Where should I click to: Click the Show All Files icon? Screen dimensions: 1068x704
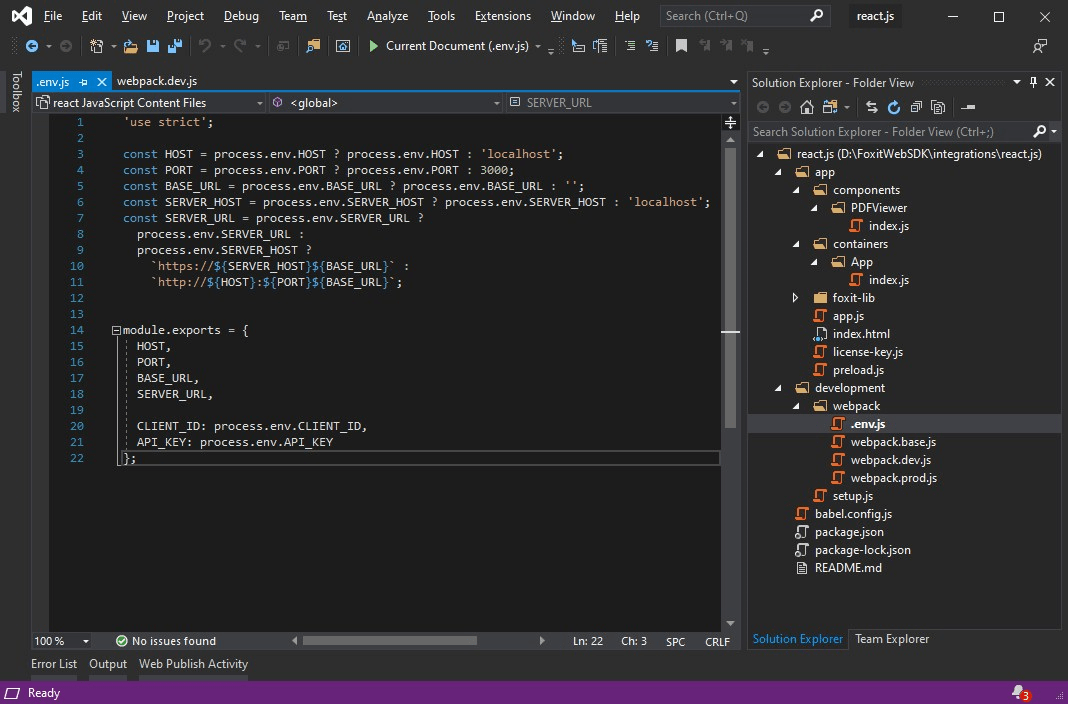pyautogui.click(x=938, y=107)
